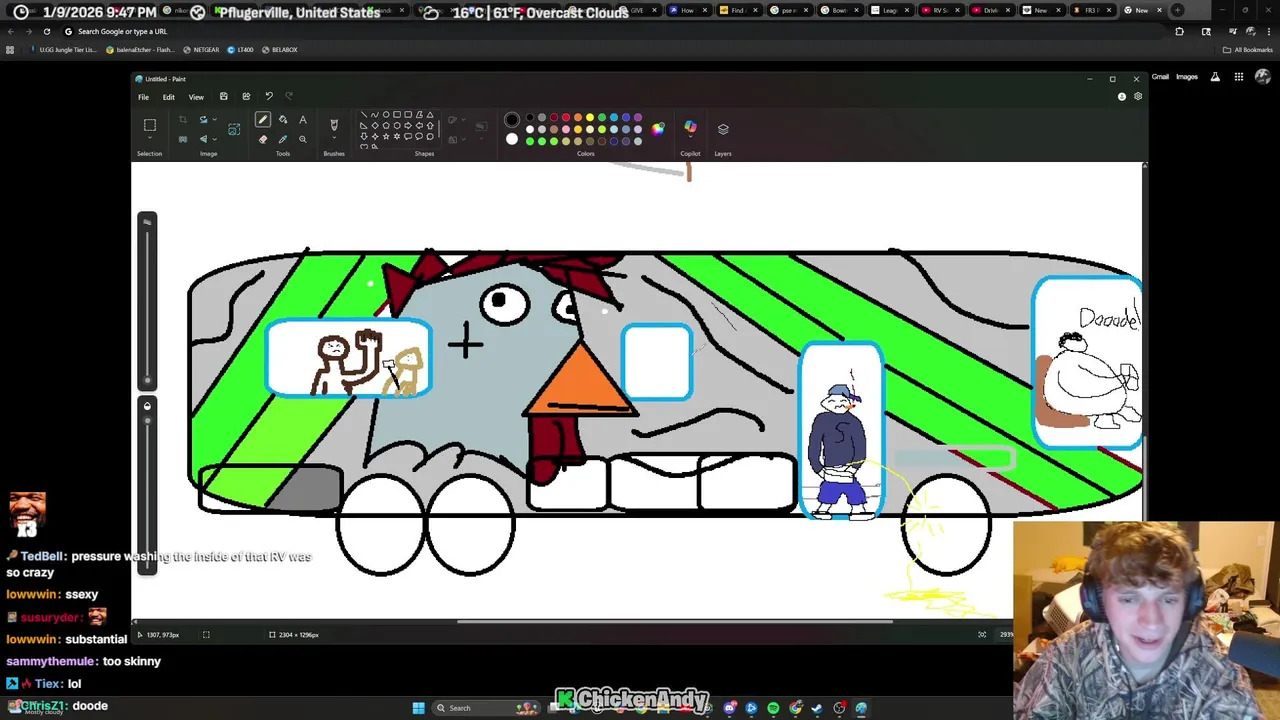The image size is (1280, 720).
Task: Open the Edit colors wheel
Action: [657, 129]
